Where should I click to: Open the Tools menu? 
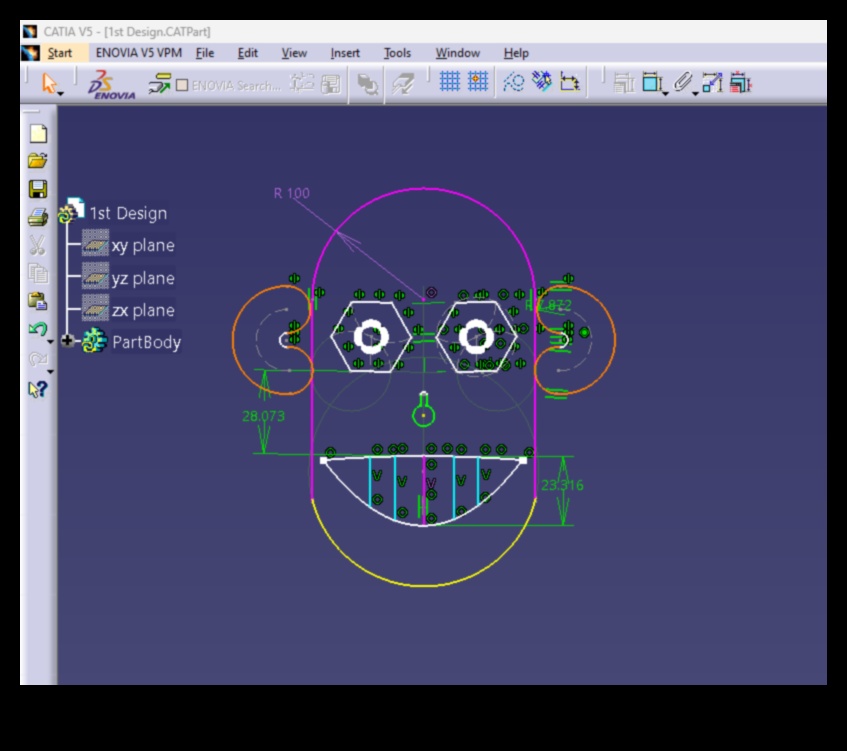point(397,53)
